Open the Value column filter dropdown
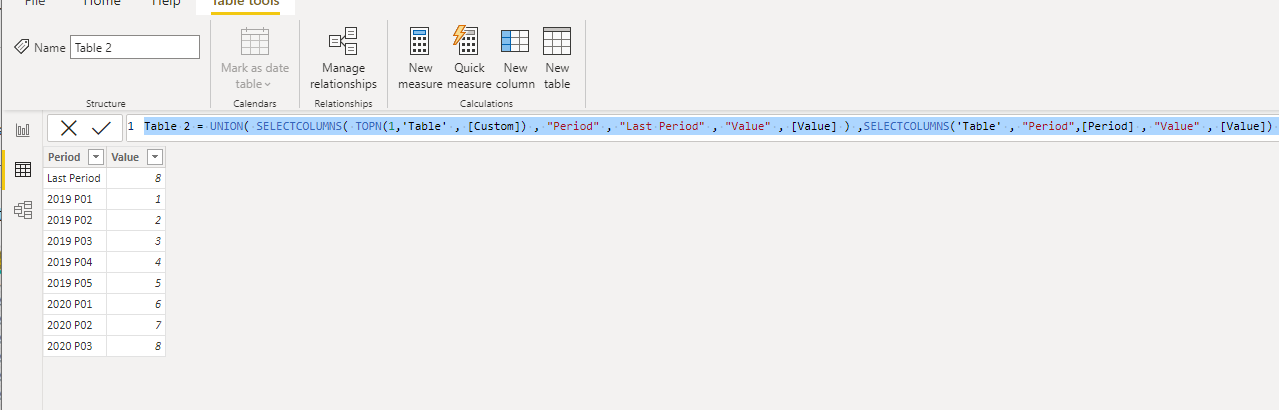1279x410 pixels. coord(155,157)
